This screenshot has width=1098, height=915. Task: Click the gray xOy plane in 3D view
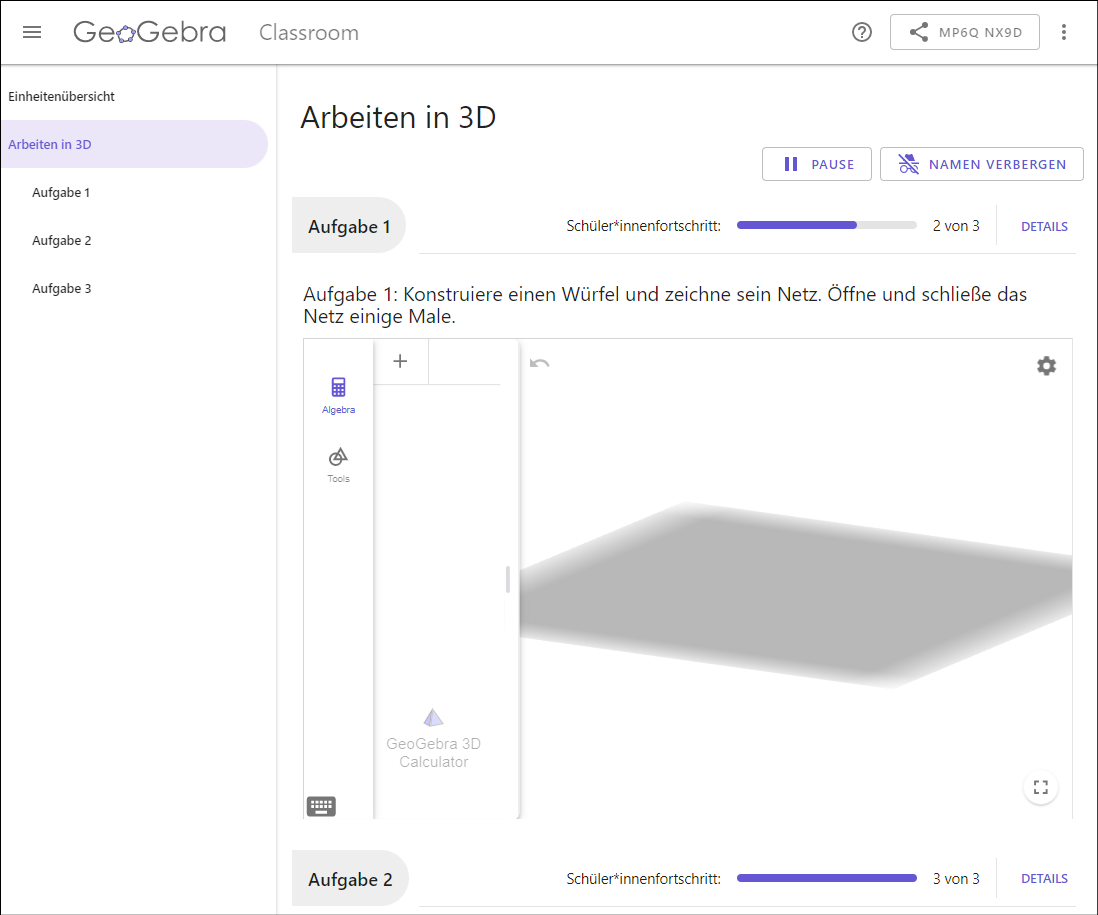click(x=795, y=594)
